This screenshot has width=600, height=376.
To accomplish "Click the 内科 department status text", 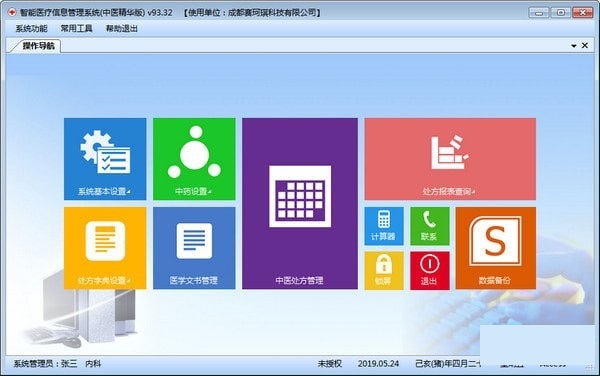I will pos(93,364).
